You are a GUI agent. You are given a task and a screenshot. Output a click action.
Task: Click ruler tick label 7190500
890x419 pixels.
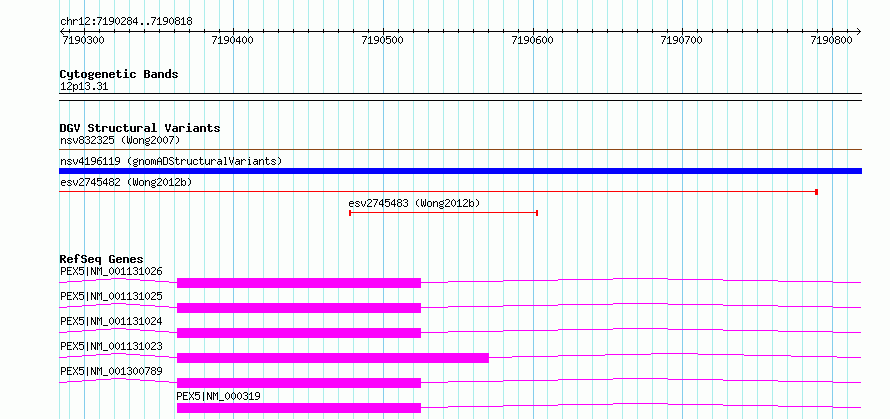382,40
